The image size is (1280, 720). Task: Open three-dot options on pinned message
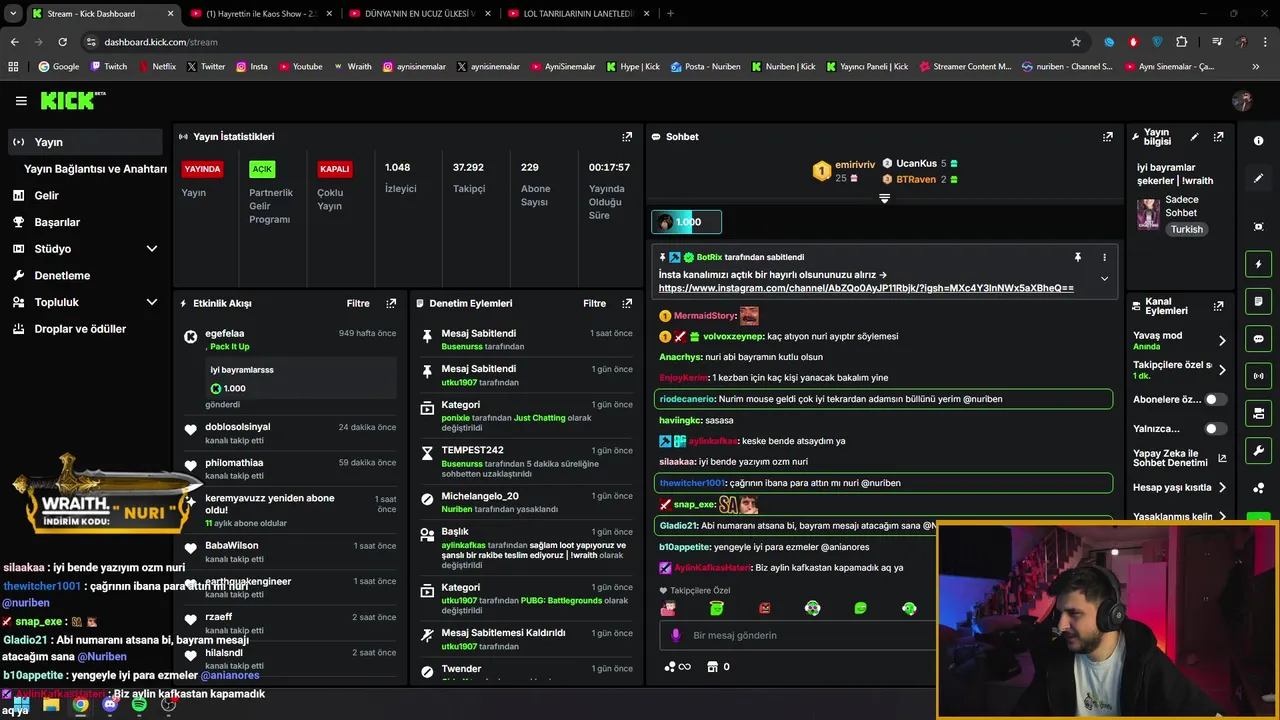tap(1104, 258)
